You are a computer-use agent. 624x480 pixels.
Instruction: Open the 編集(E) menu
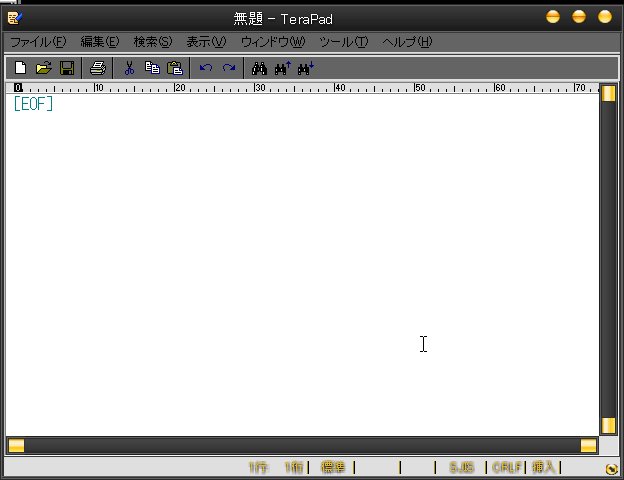click(99, 42)
